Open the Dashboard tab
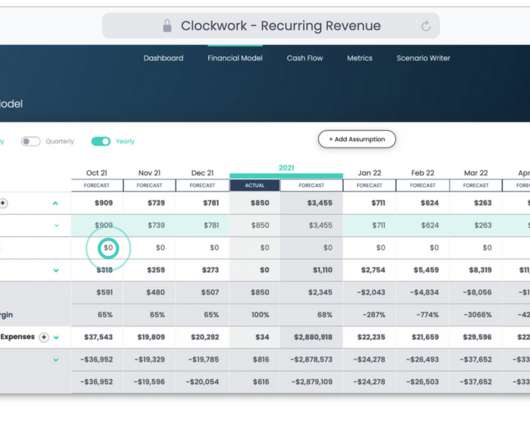The width and height of the screenshot is (530, 442). point(164,58)
